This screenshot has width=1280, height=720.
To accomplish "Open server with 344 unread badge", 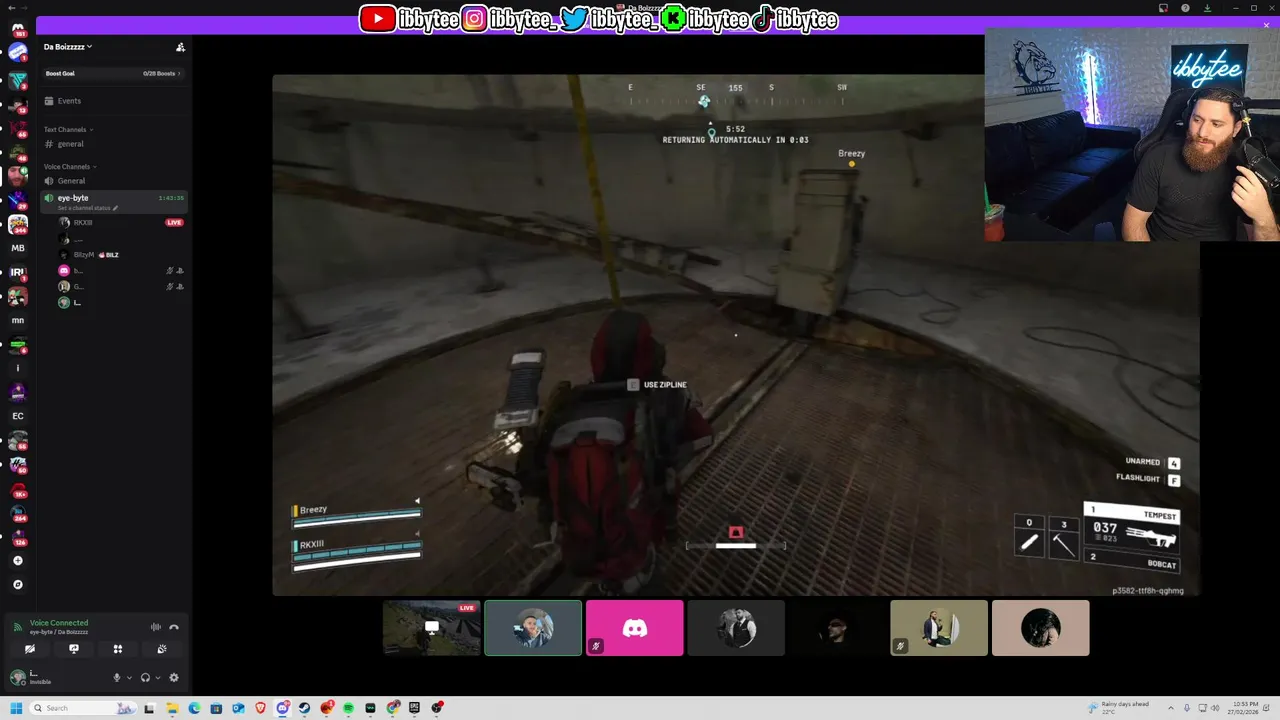I will (18, 224).
